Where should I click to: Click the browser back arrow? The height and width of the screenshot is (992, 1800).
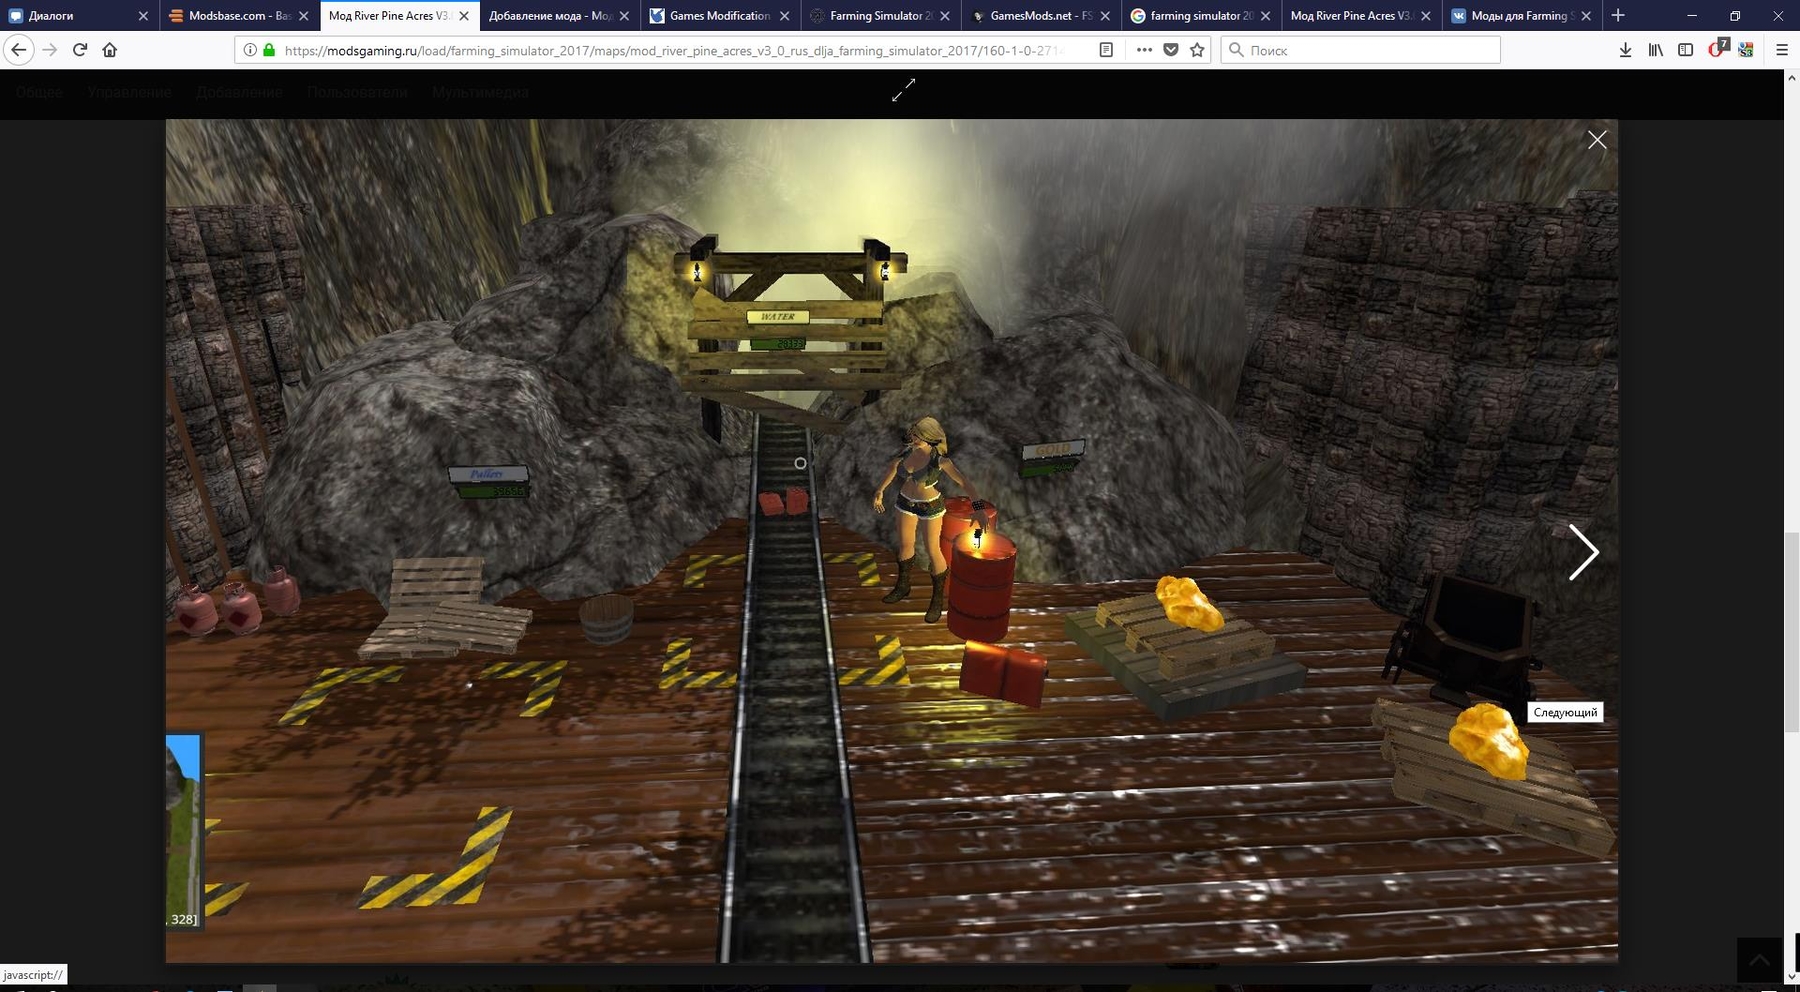tap(19, 50)
